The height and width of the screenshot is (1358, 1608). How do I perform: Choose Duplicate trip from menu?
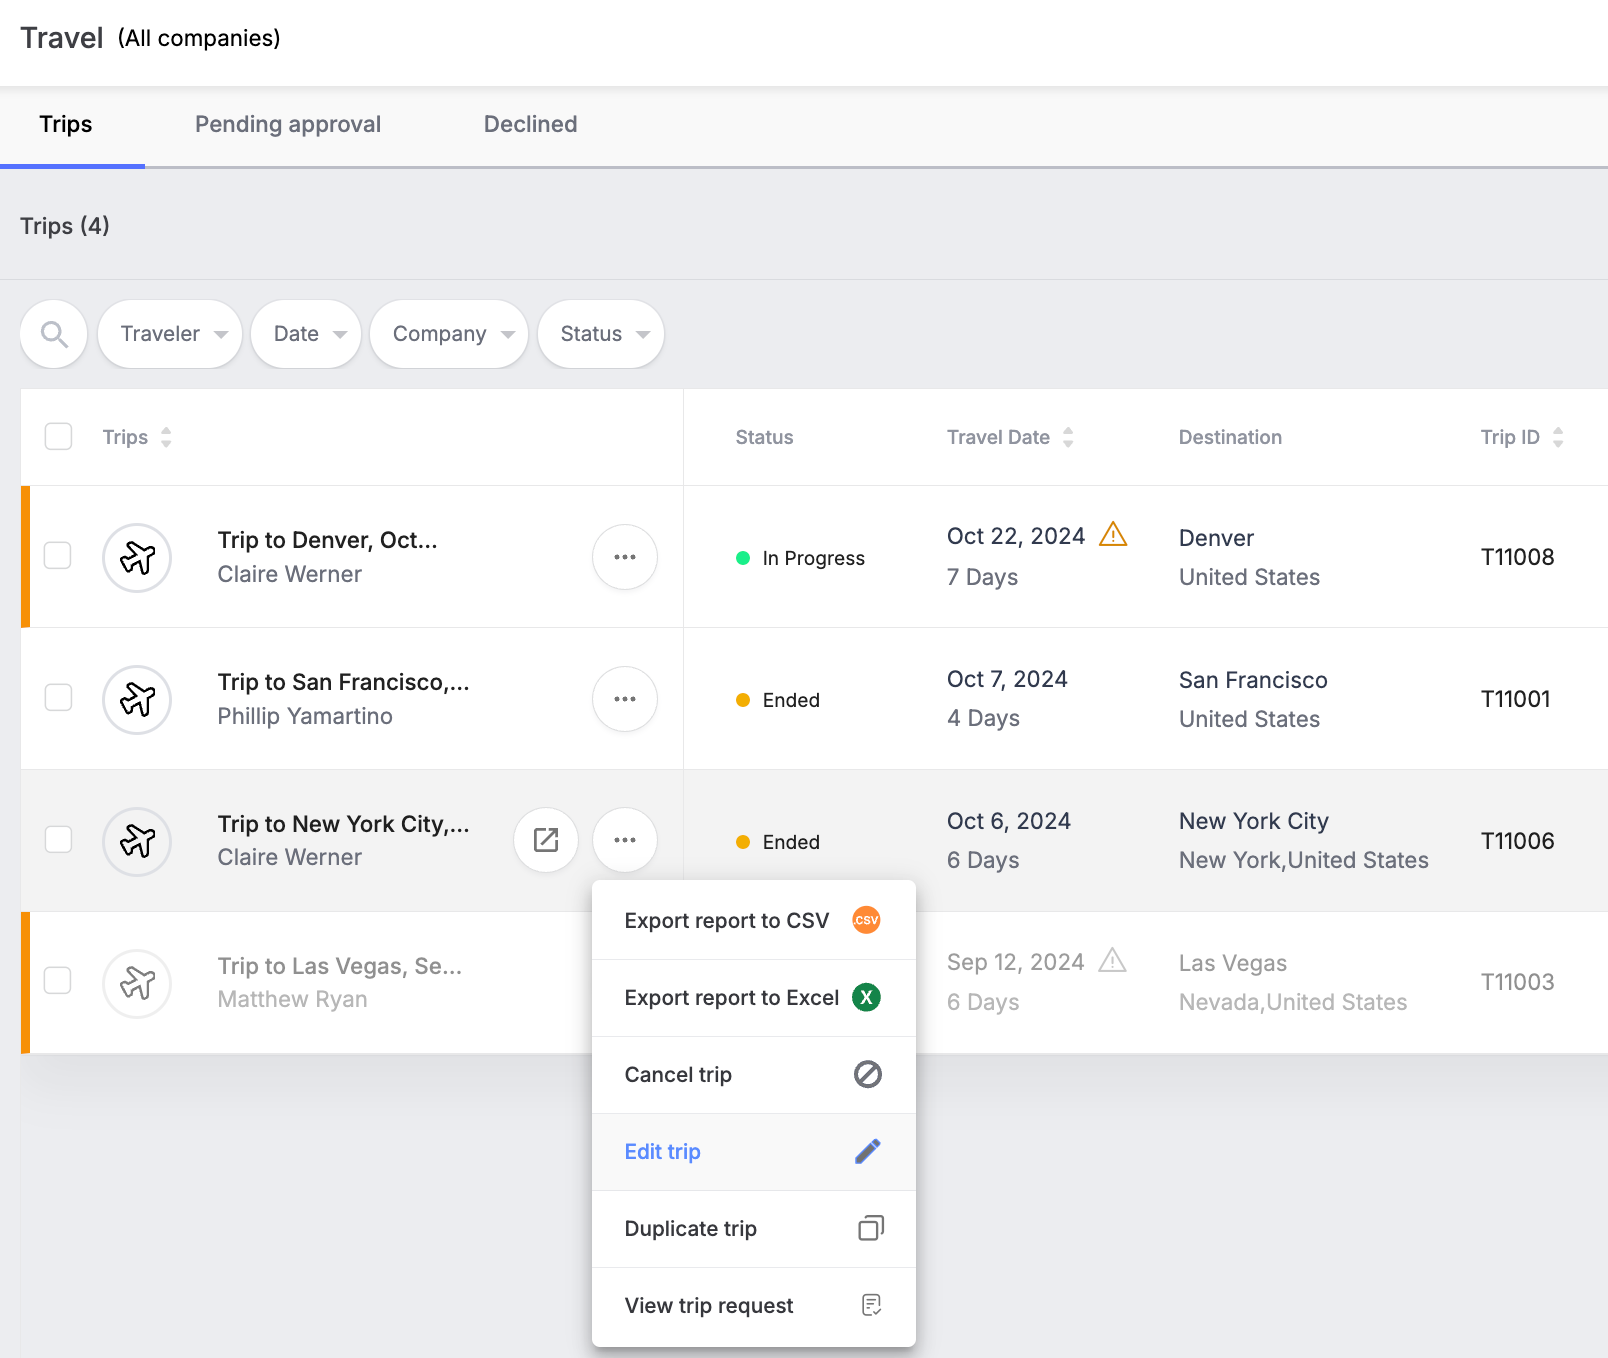tap(754, 1229)
